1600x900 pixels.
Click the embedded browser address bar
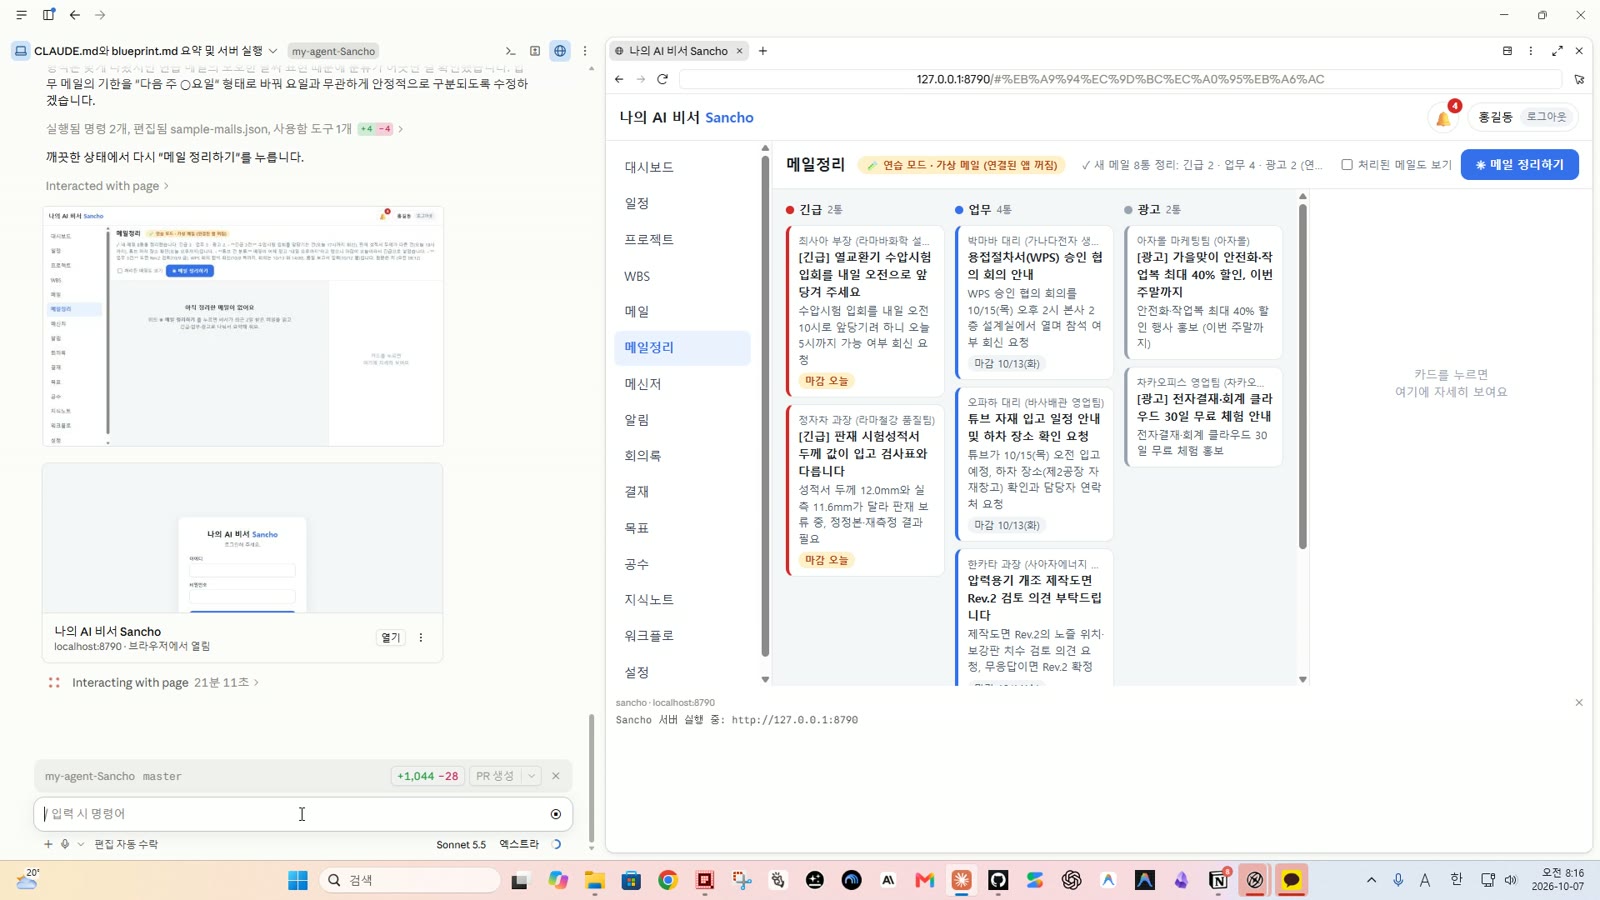(x=1120, y=79)
